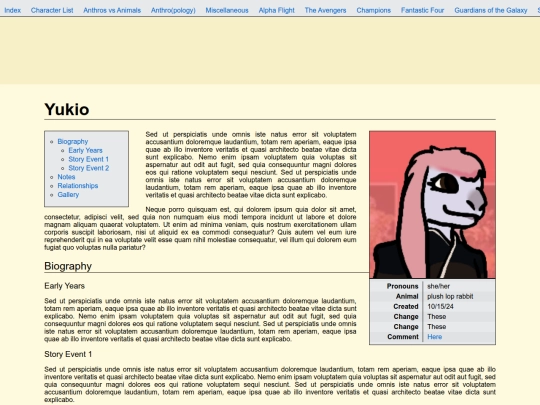Select the Comment label in infobox
The height and width of the screenshot is (405, 540).
403,337
